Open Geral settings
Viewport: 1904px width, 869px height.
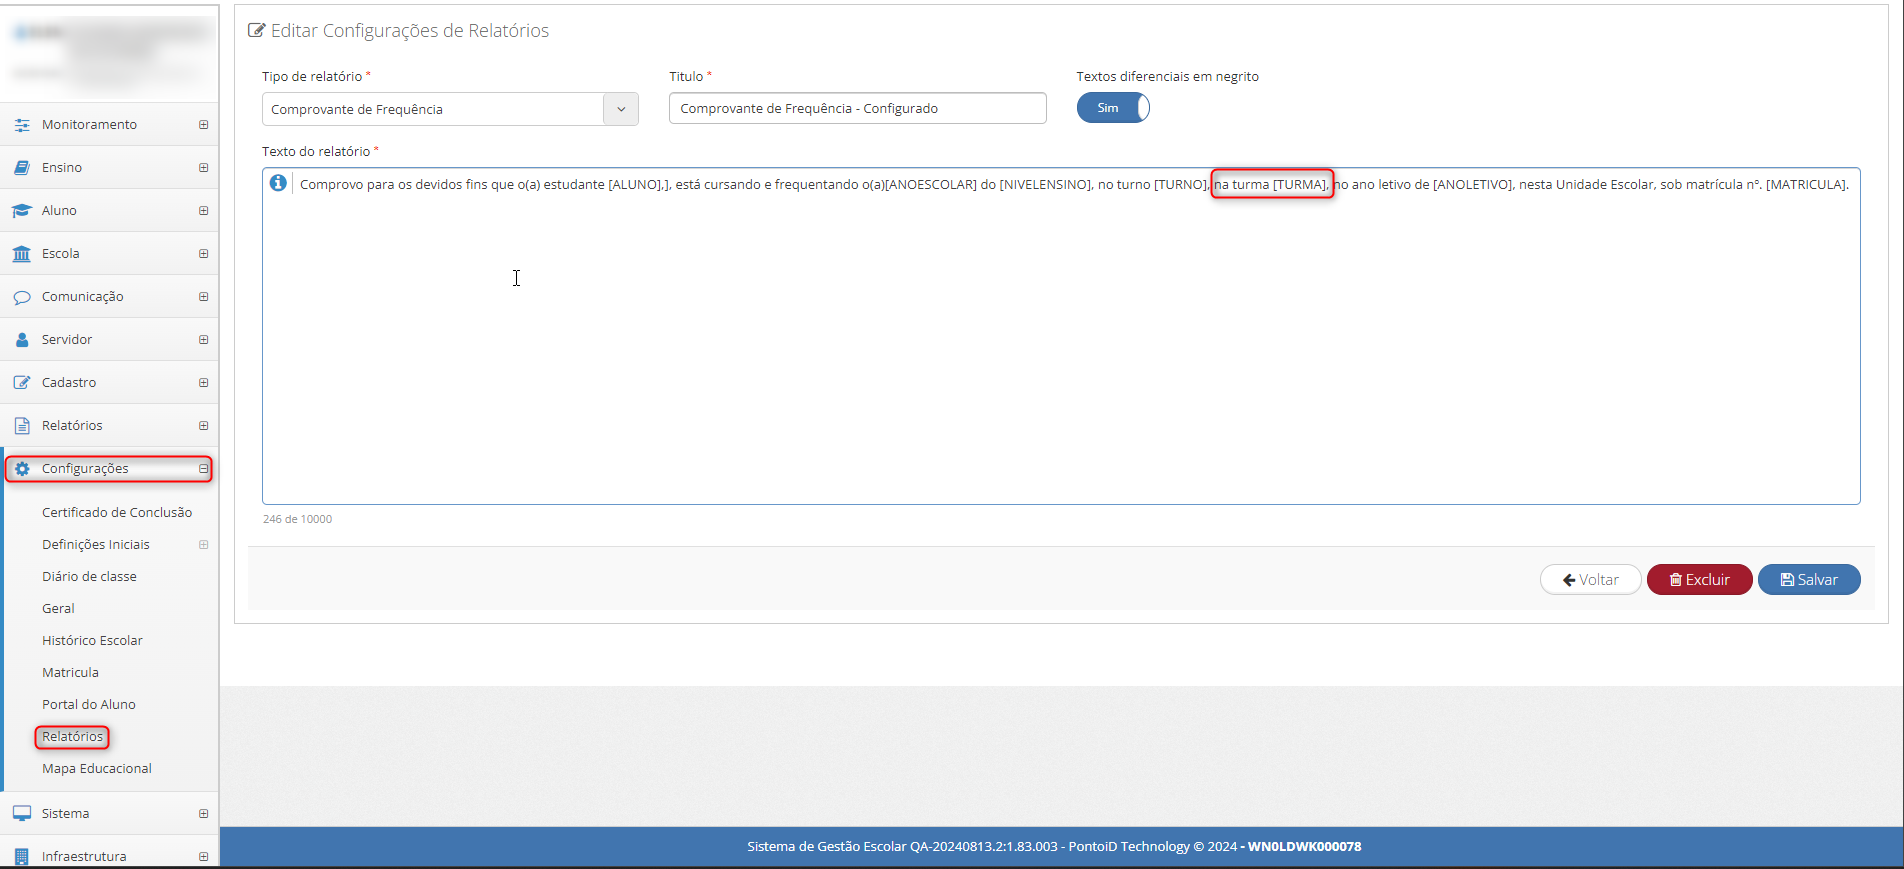coord(58,609)
